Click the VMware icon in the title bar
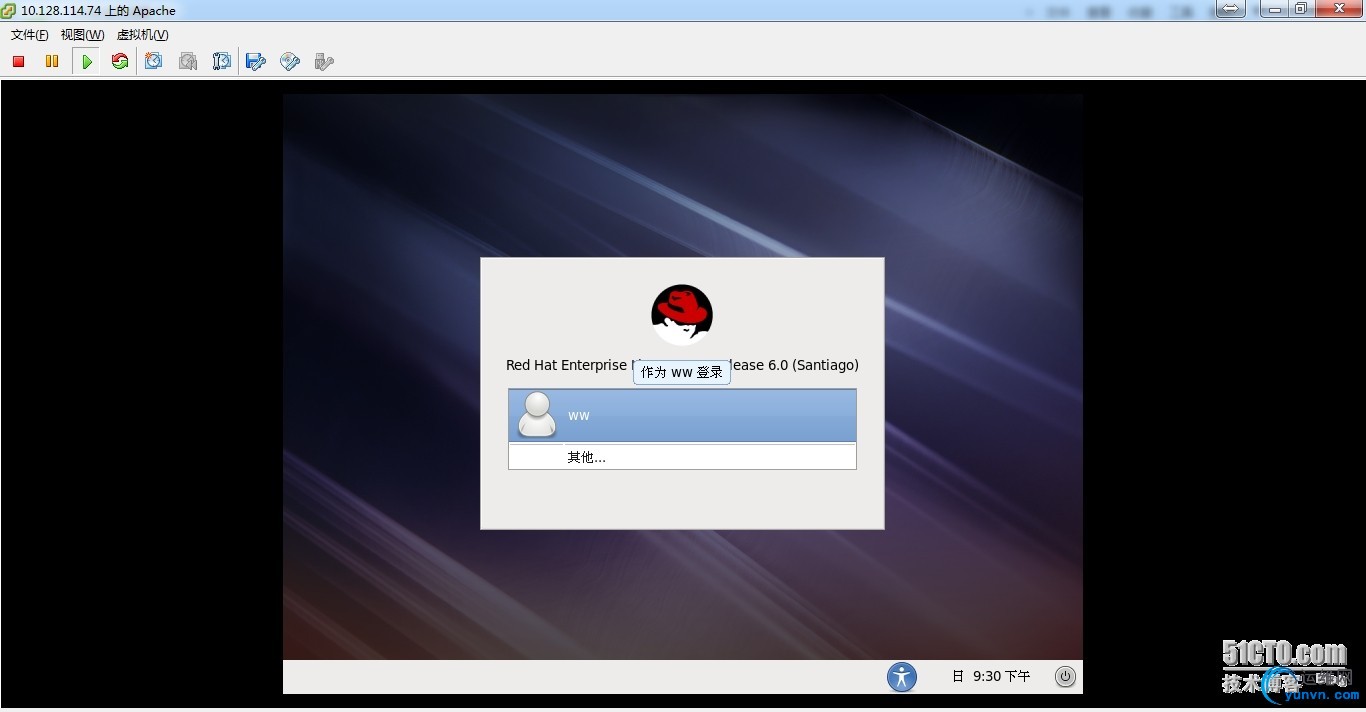The width and height of the screenshot is (1366, 712). coord(9,10)
